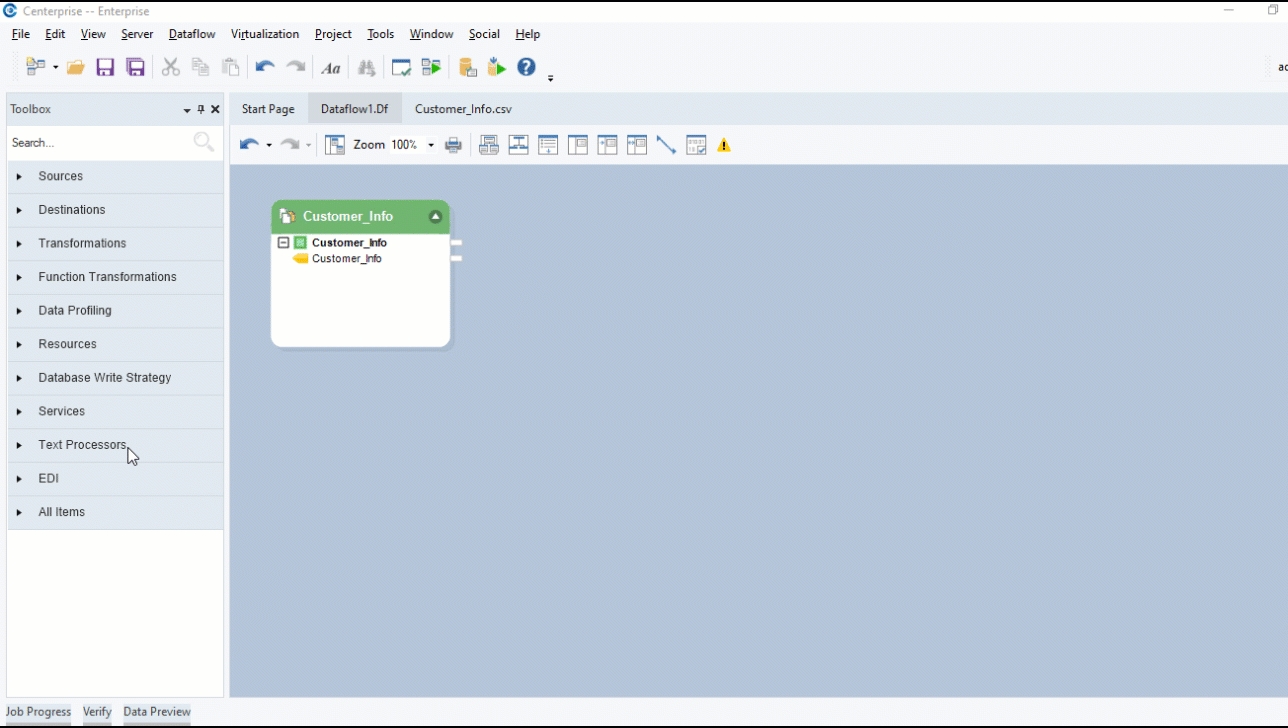Open the Virtualization menu
Viewport: 1288px width, 728px height.
coord(265,34)
